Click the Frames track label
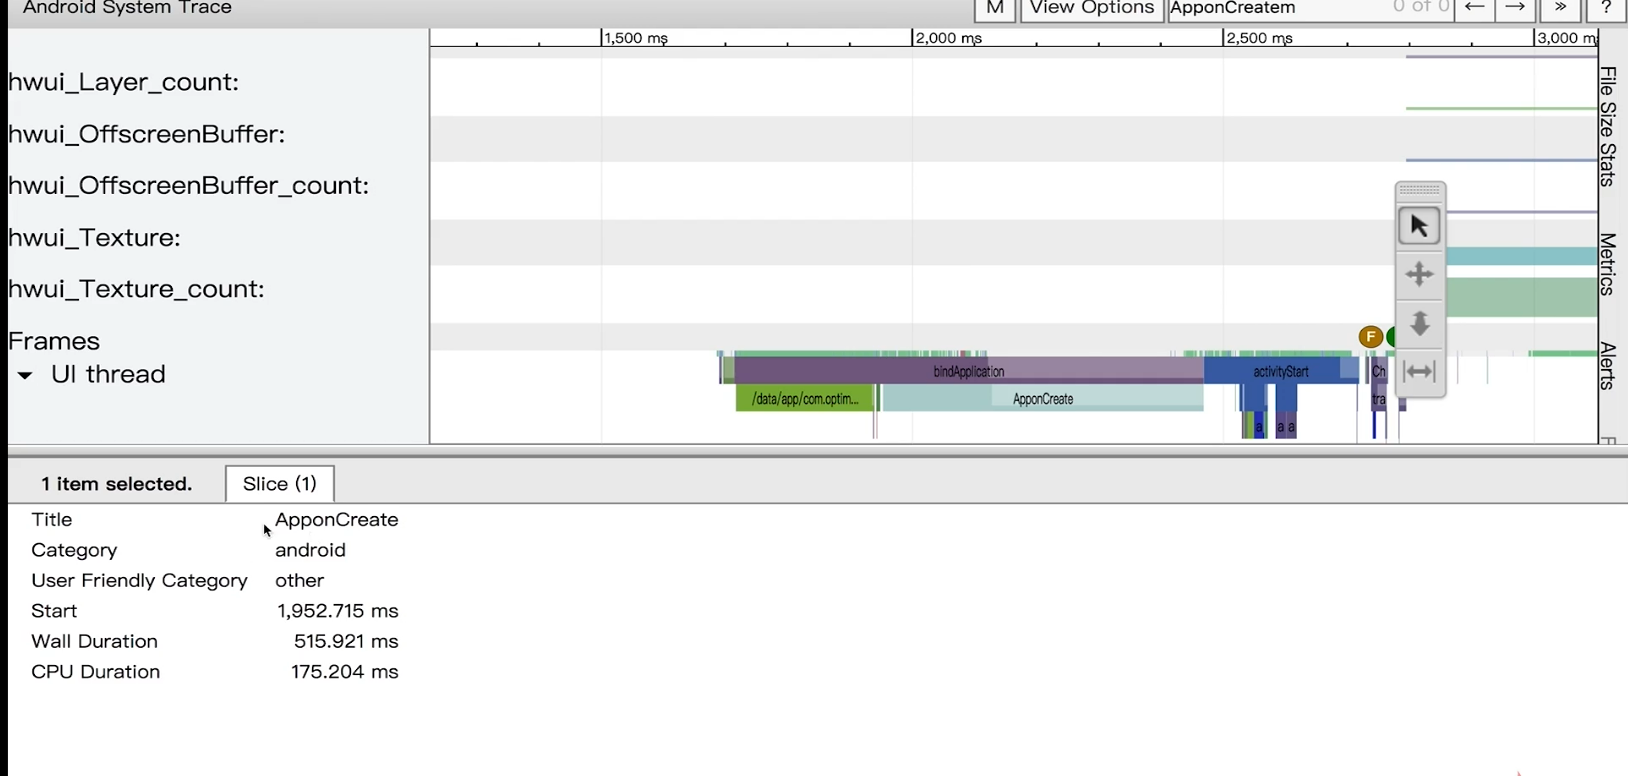Viewport: 1628px width, 776px height. click(54, 341)
